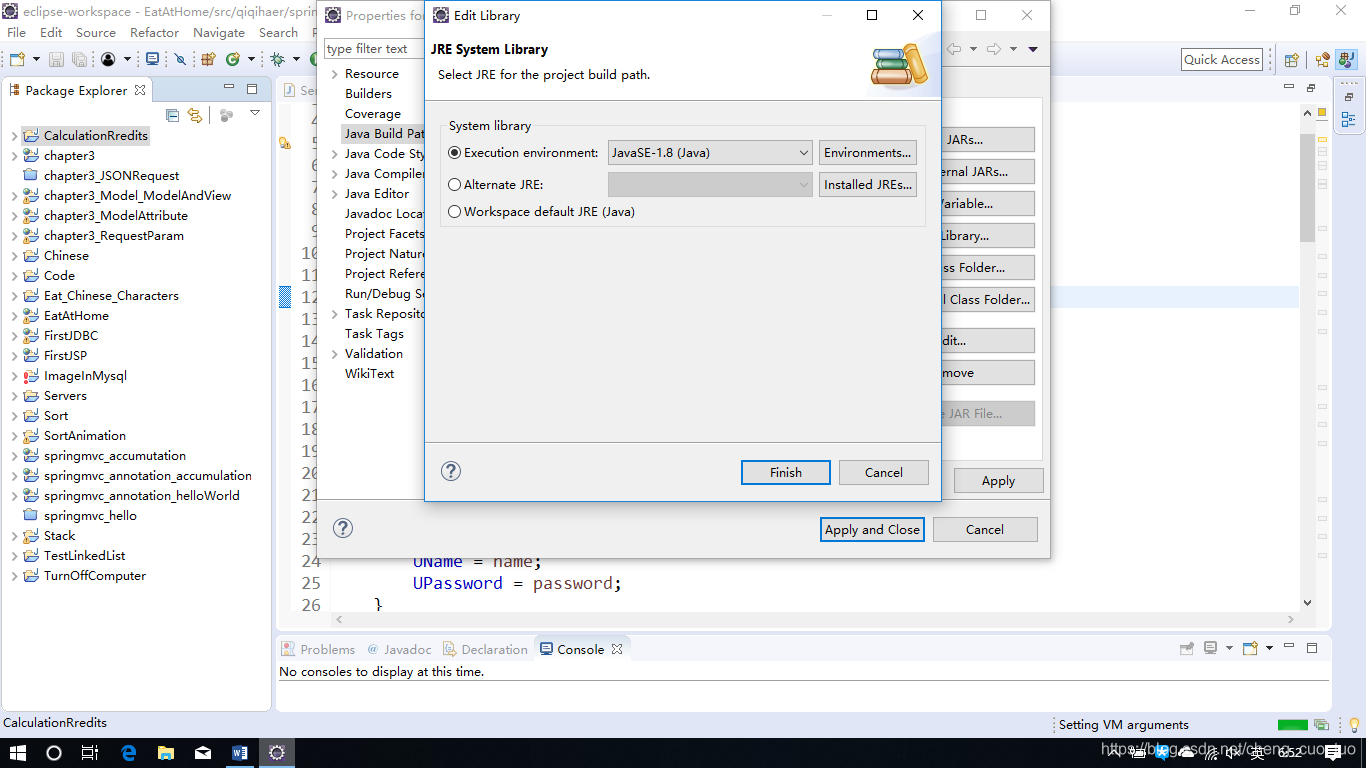Click Outline icon in right trim bar

pyautogui.click(x=1348, y=119)
